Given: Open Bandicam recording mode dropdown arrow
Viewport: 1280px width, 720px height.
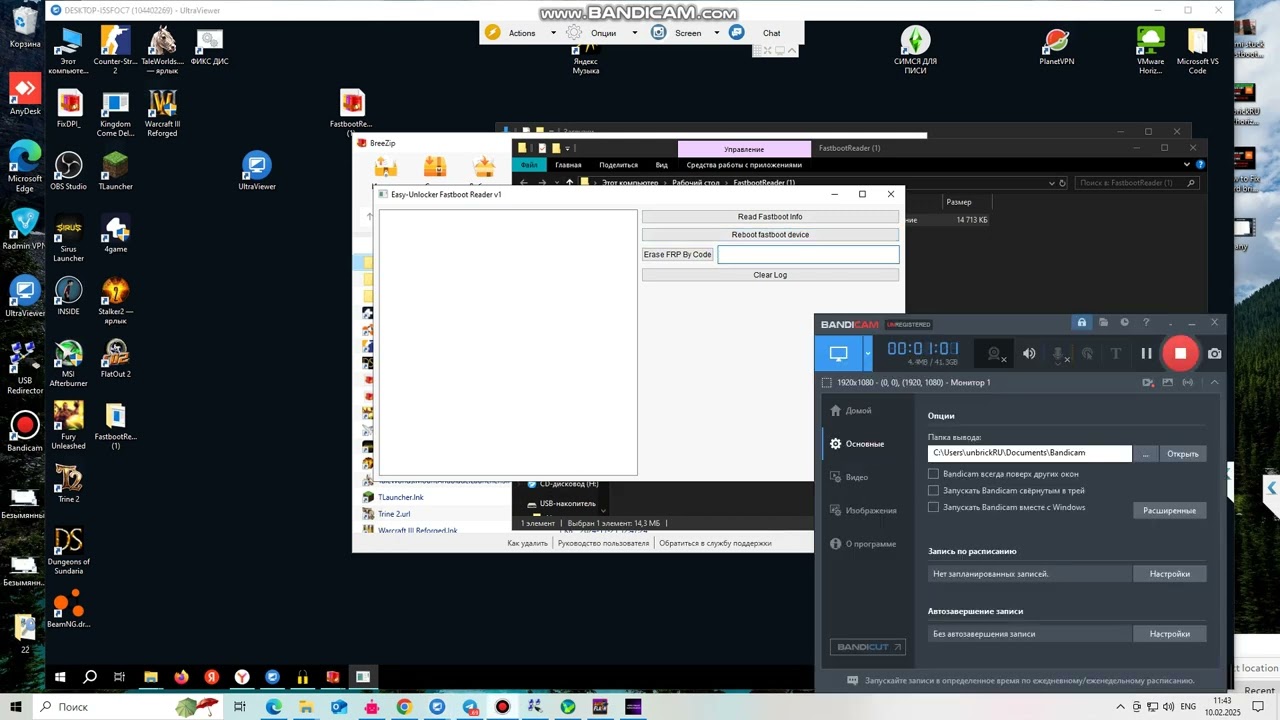Looking at the screenshot, I should [x=868, y=353].
